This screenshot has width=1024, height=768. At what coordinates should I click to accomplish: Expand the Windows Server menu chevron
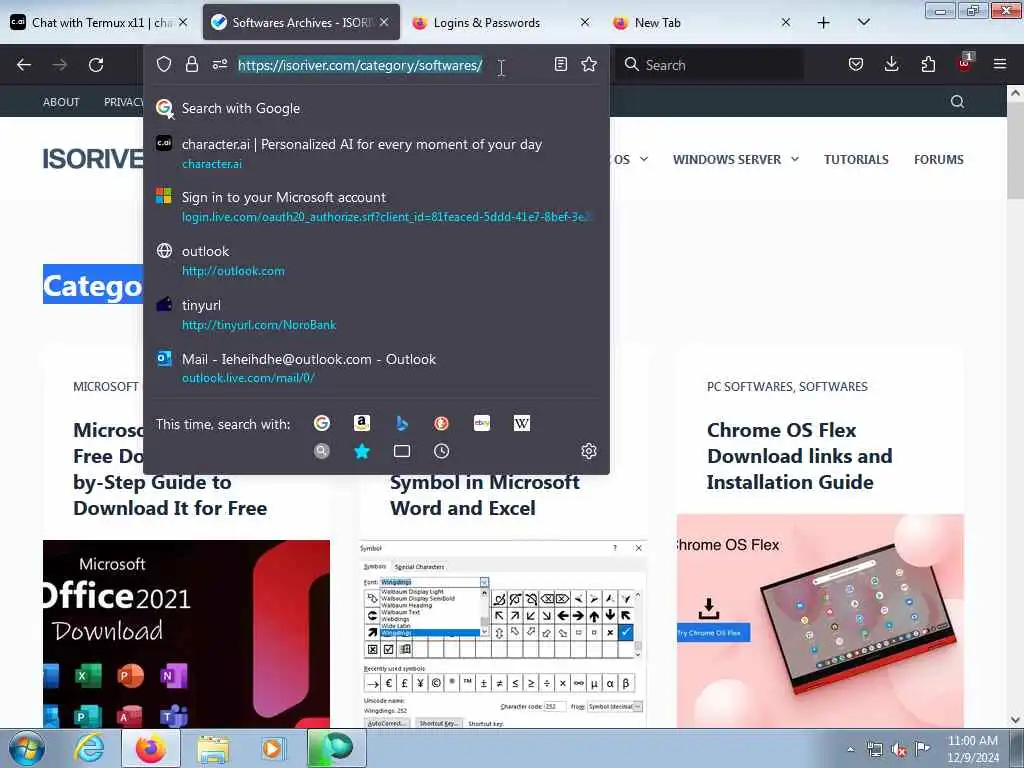[795, 159]
